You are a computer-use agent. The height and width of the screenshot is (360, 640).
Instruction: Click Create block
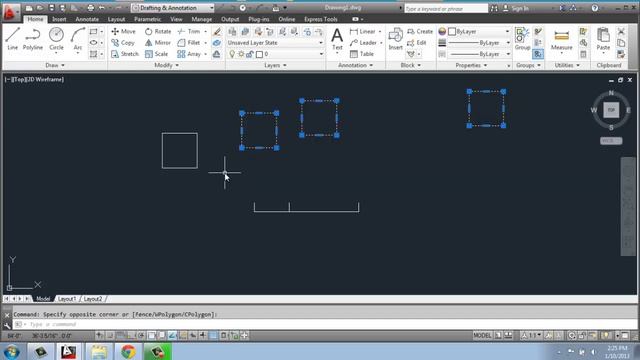click(x=420, y=31)
